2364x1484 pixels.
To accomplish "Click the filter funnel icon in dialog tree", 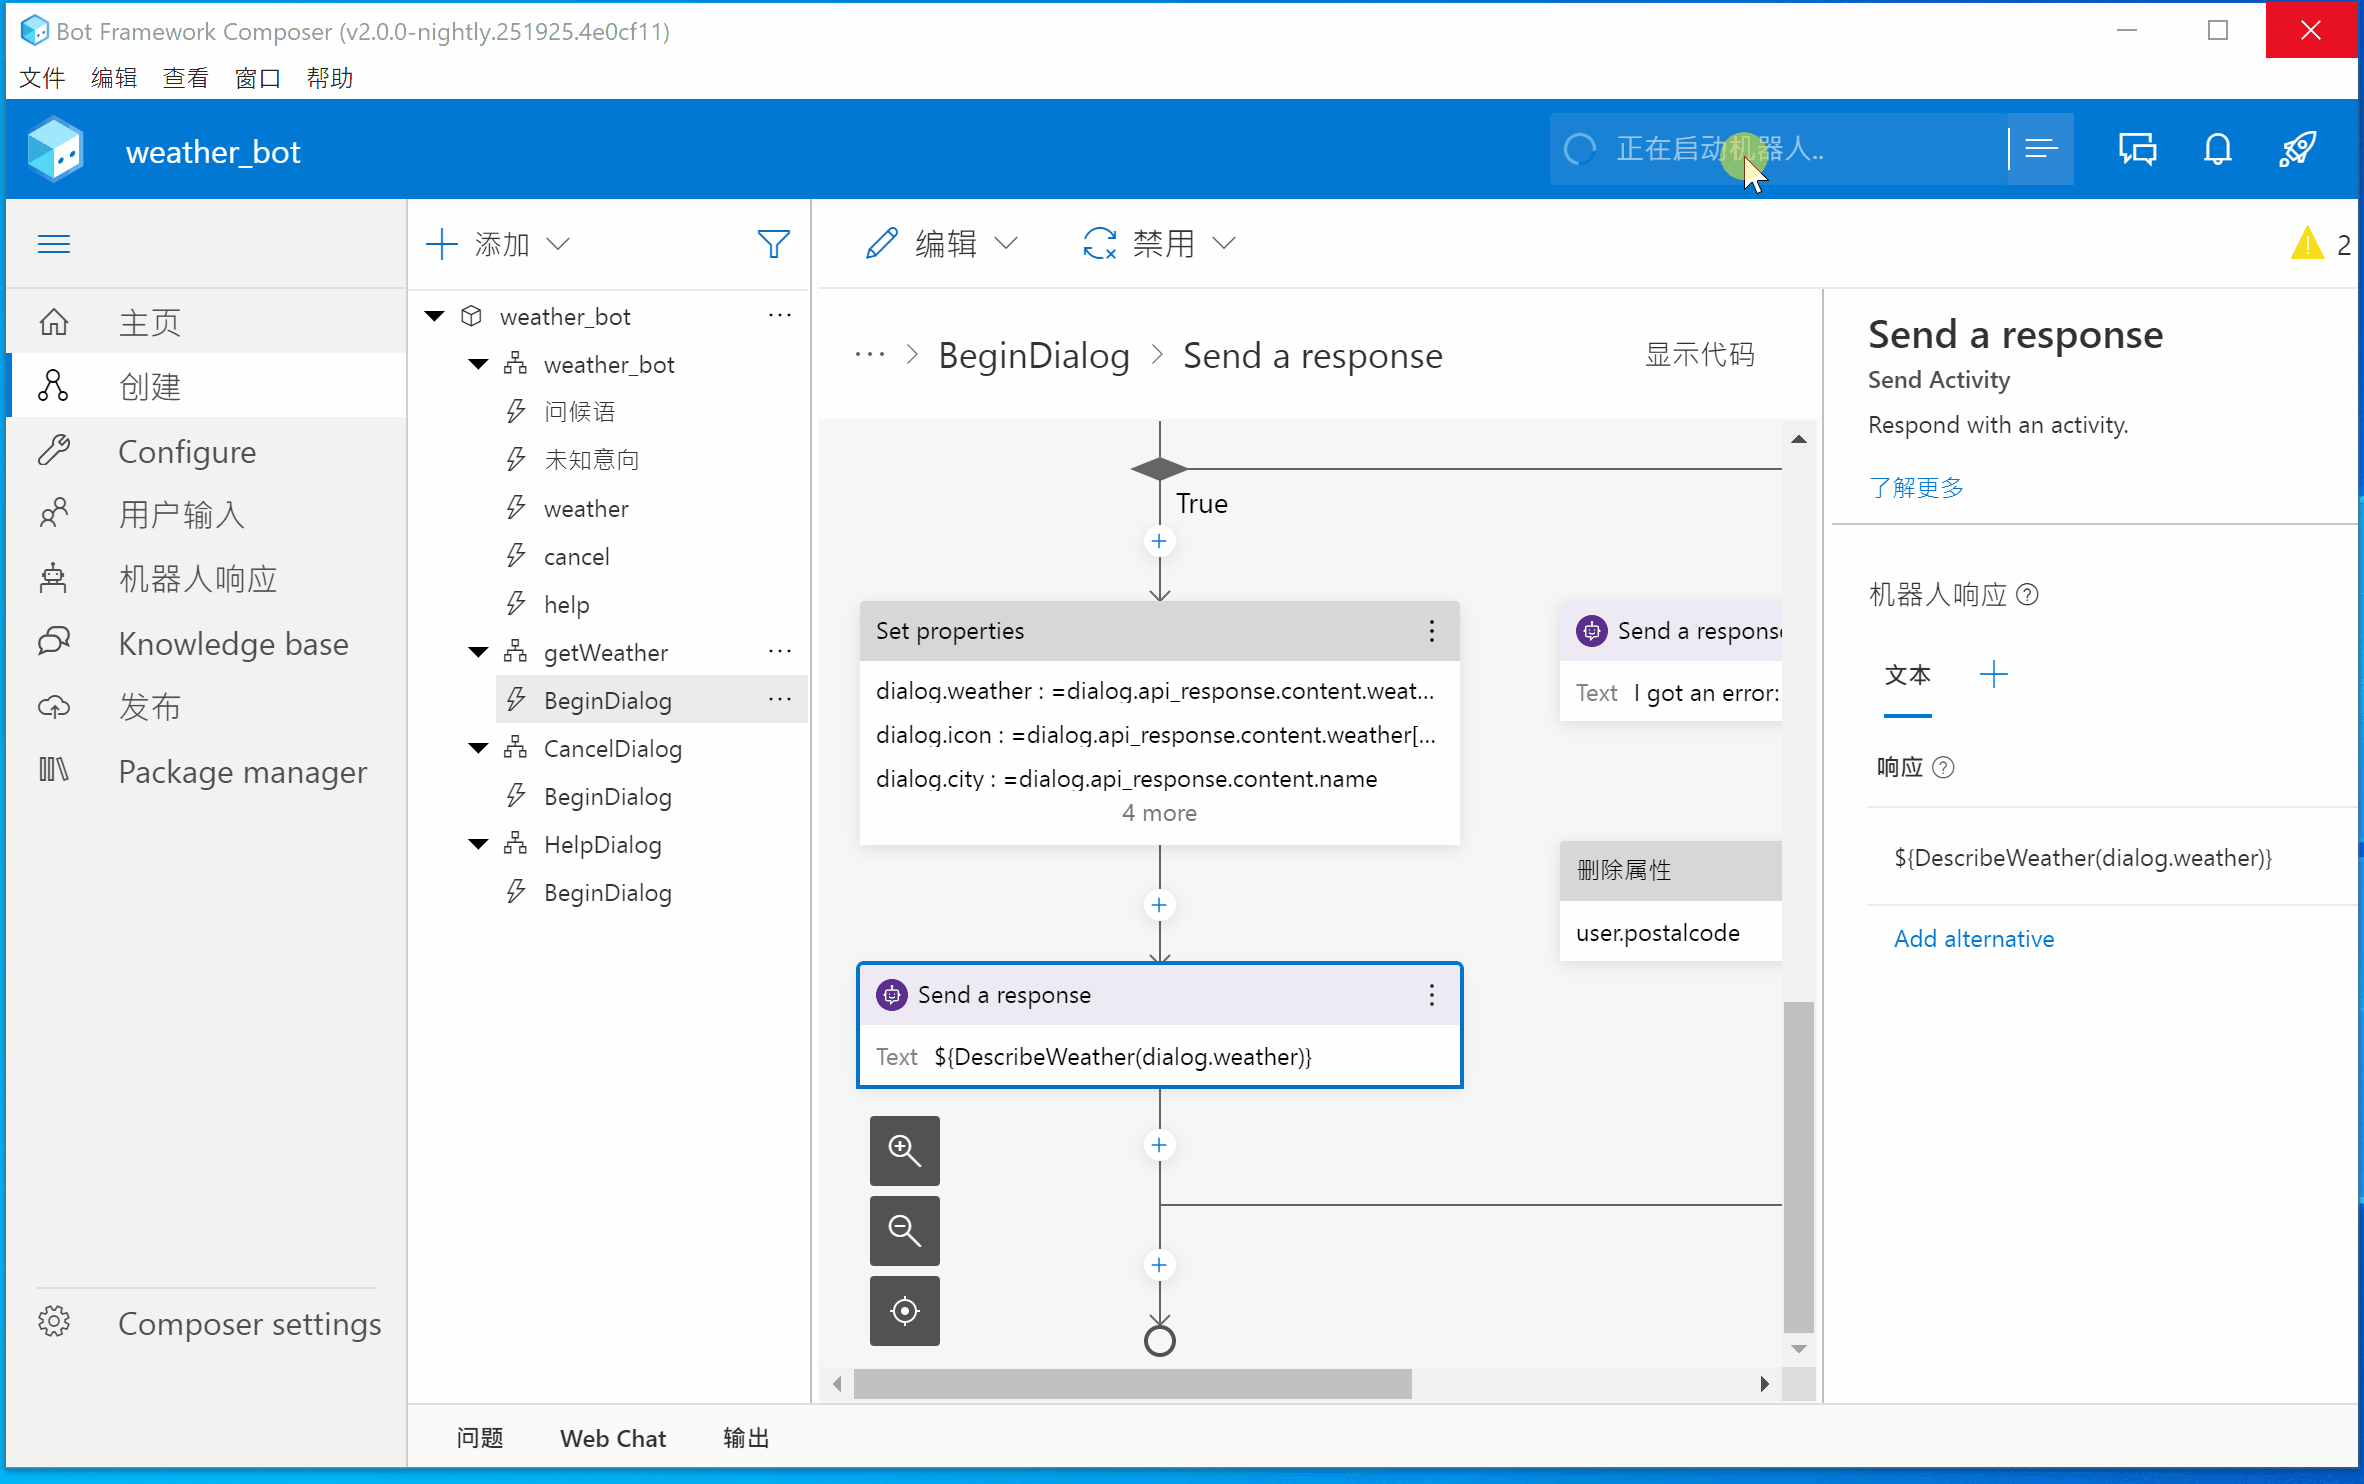I will [x=773, y=244].
